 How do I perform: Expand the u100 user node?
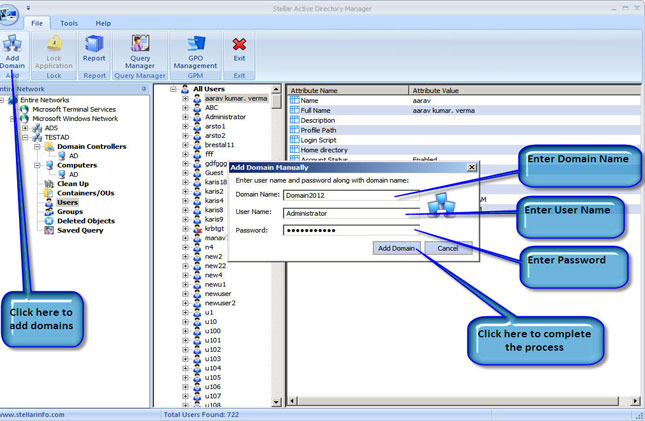186,331
